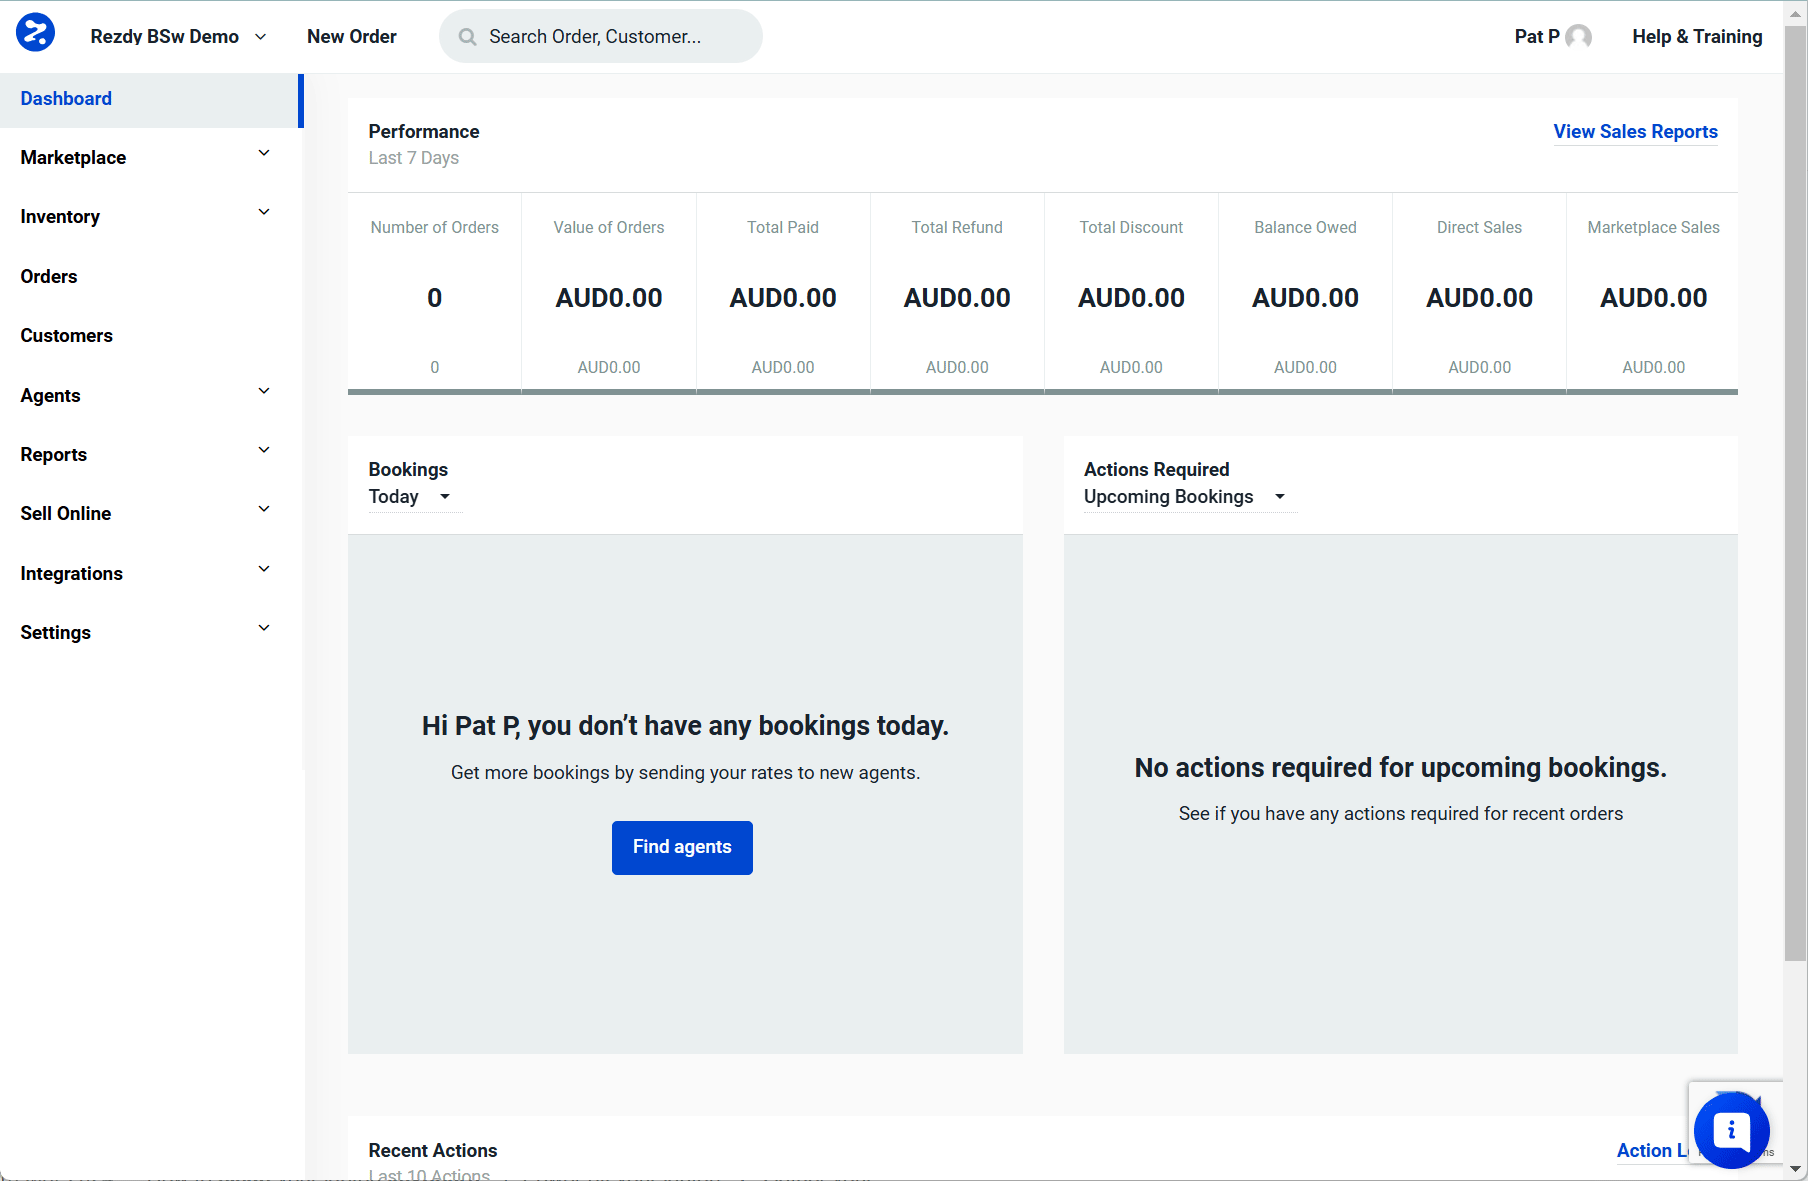Click the Search Order, Customer field

point(600,36)
